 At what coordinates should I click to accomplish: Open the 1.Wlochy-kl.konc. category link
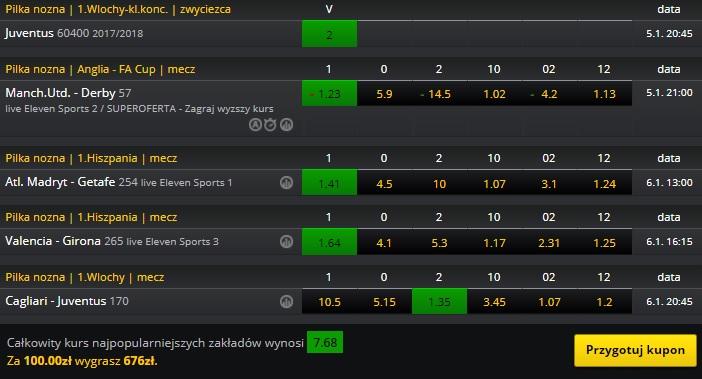click(123, 9)
